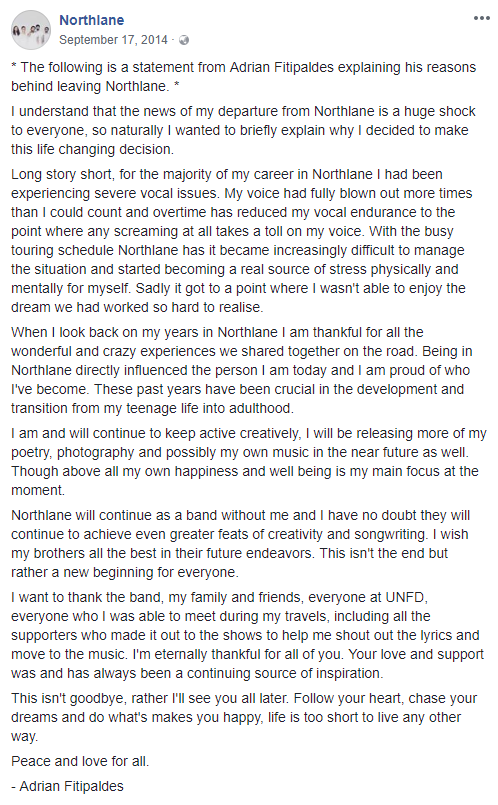
Task: Click the paragraph starting "When I look back"
Action: coord(242,370)
